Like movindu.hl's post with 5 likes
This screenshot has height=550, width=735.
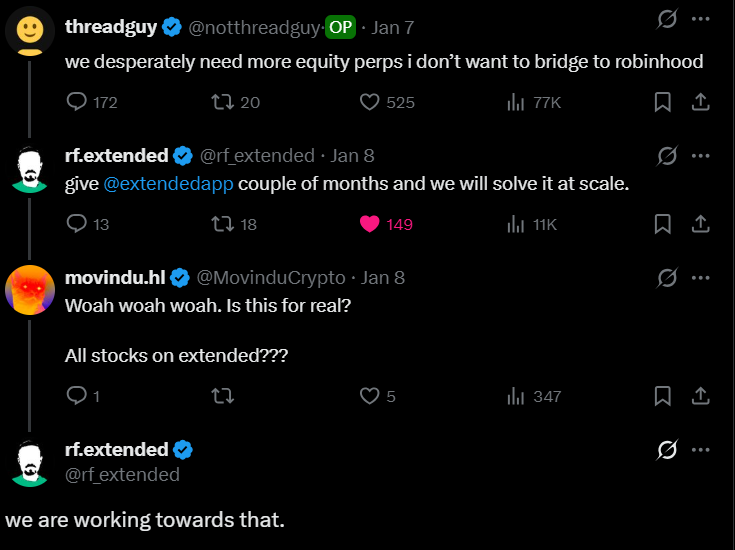377,396
